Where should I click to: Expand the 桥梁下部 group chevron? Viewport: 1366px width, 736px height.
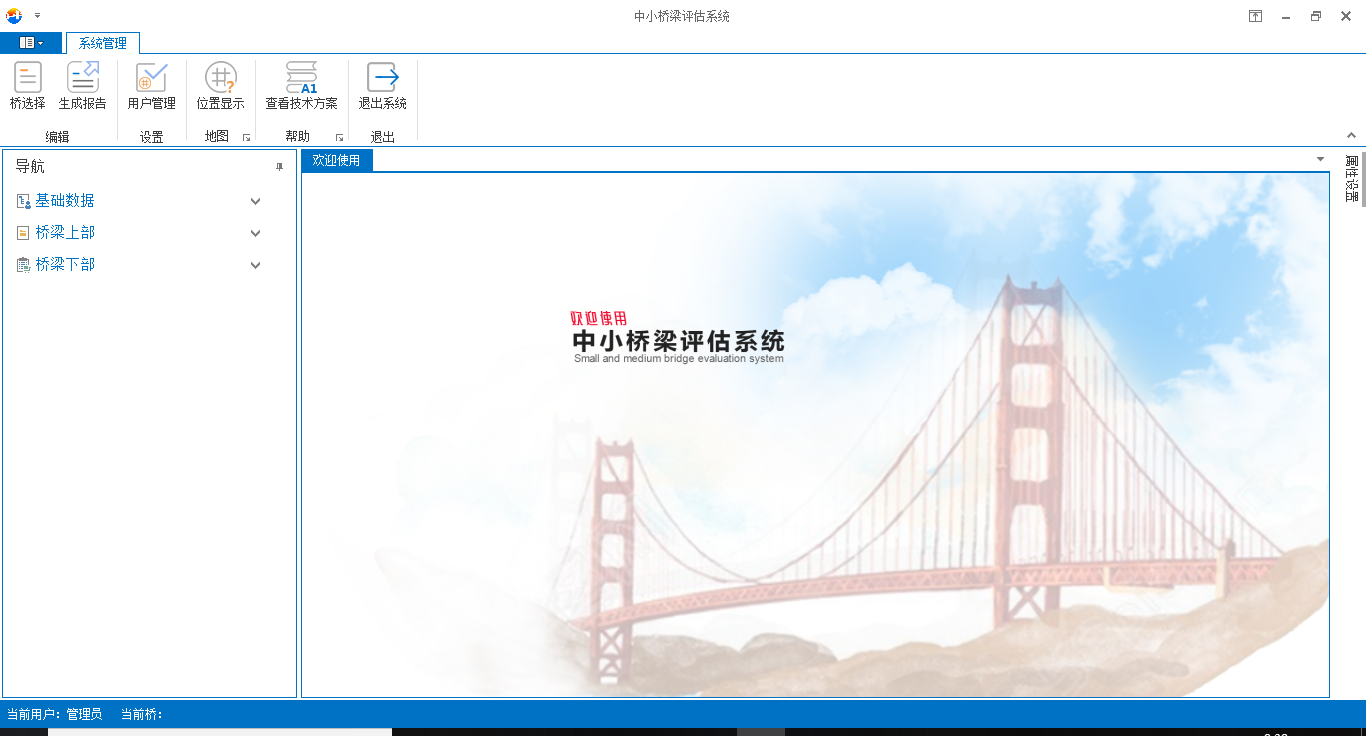click(x=255, y=265)
